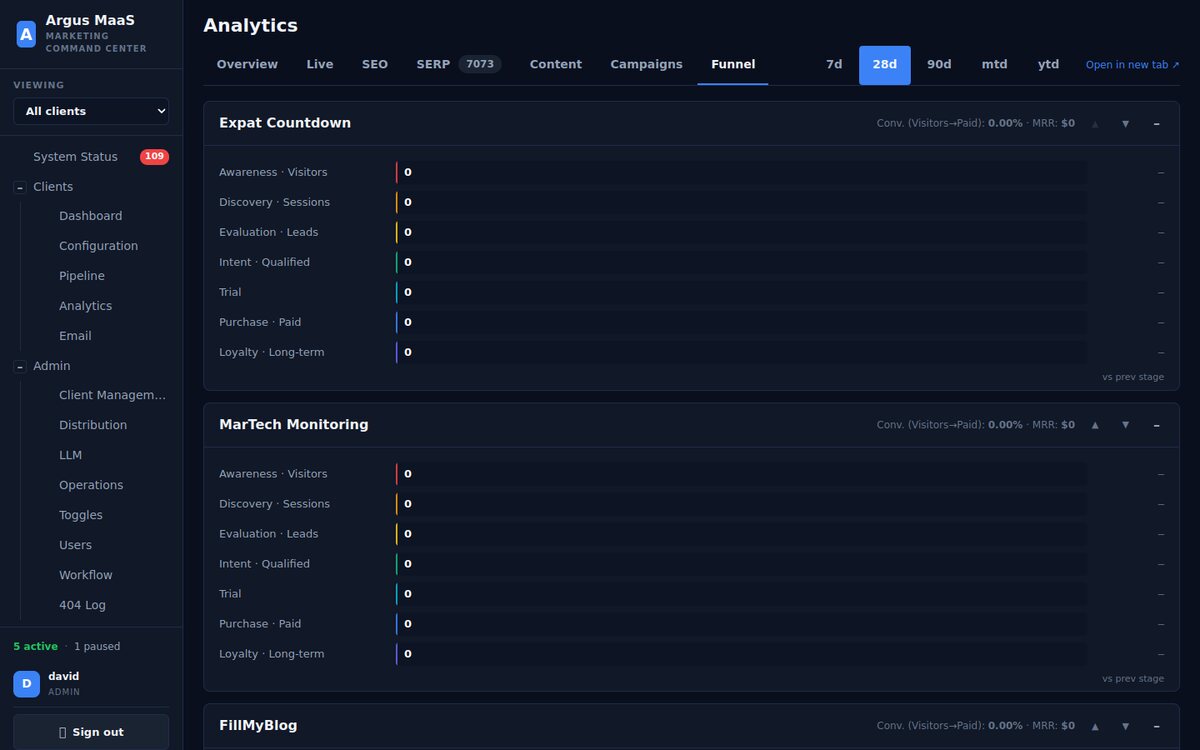1200x750 pixels.
Task: Select the 7d time range
Action: click(834, 64)
